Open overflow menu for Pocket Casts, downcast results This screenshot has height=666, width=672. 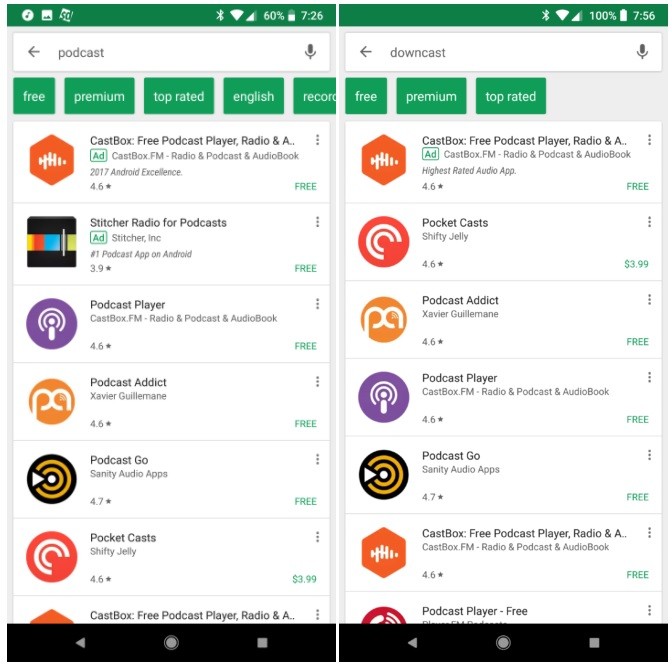click(x=650, y=222)
